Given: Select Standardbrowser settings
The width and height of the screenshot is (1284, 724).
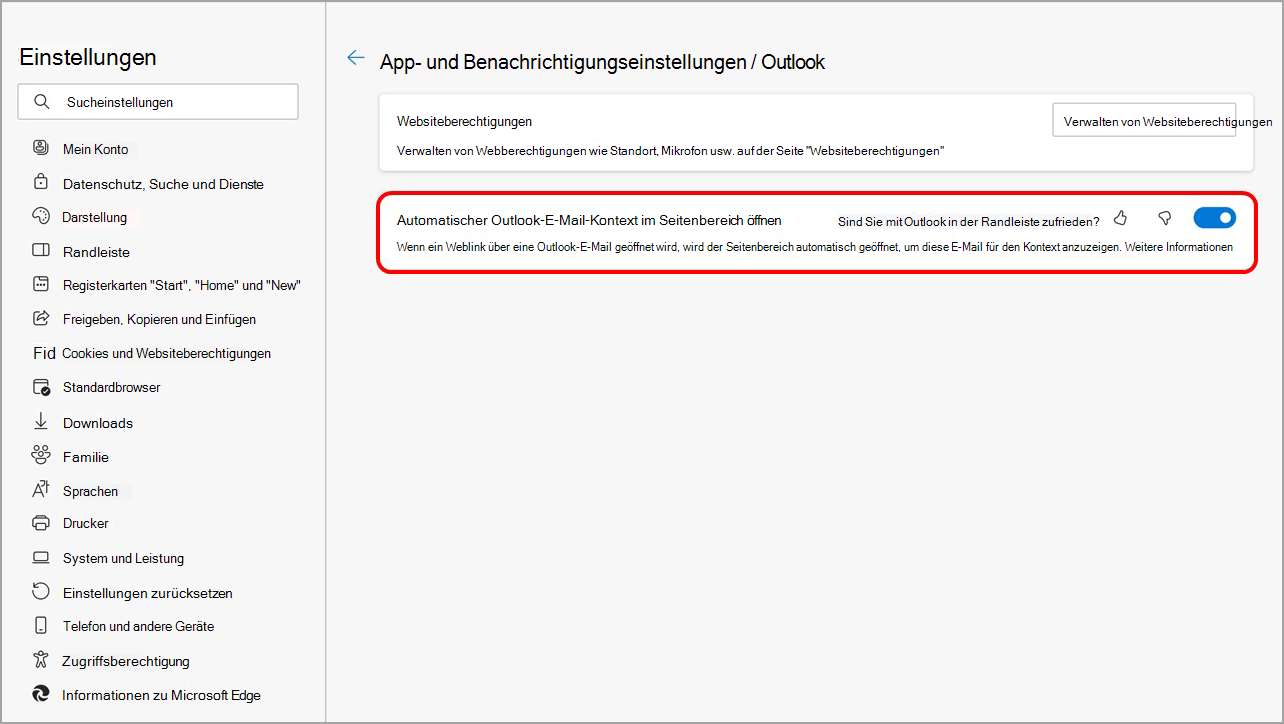Looking at the screenshot, I should click(x=111, y=387).
